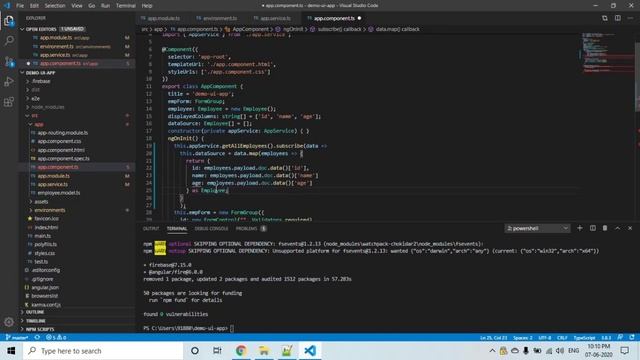This screenshot has width=640, height=360.
Task: Split the terminal panel
Action: tap(593, 228)
